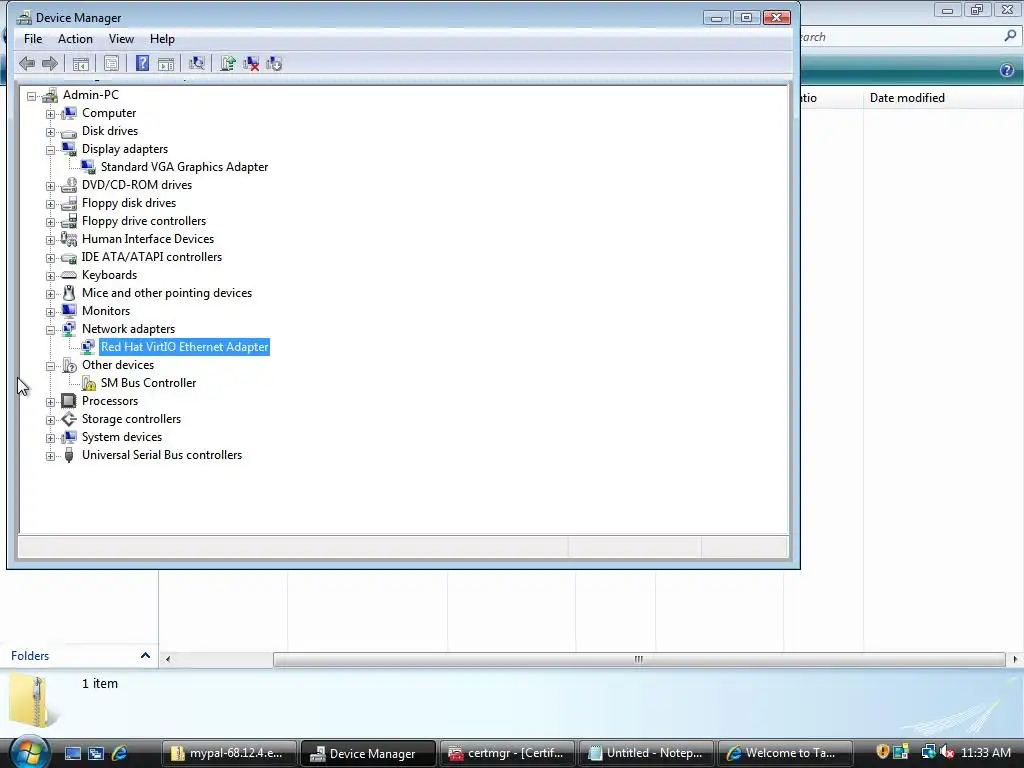The height and width of the screenshot is (768, 1024).
Task: Toggle Show/Hide Action Pane icon
Action: click(x=166, y=63)
